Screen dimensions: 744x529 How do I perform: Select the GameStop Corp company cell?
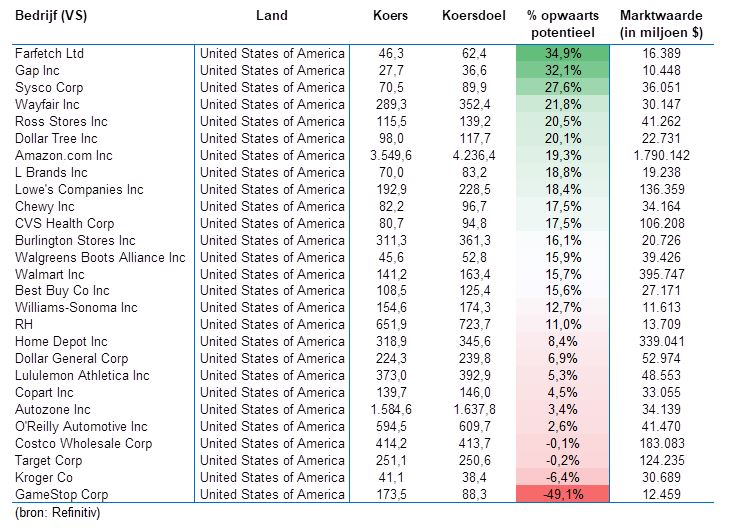[62, 494]
